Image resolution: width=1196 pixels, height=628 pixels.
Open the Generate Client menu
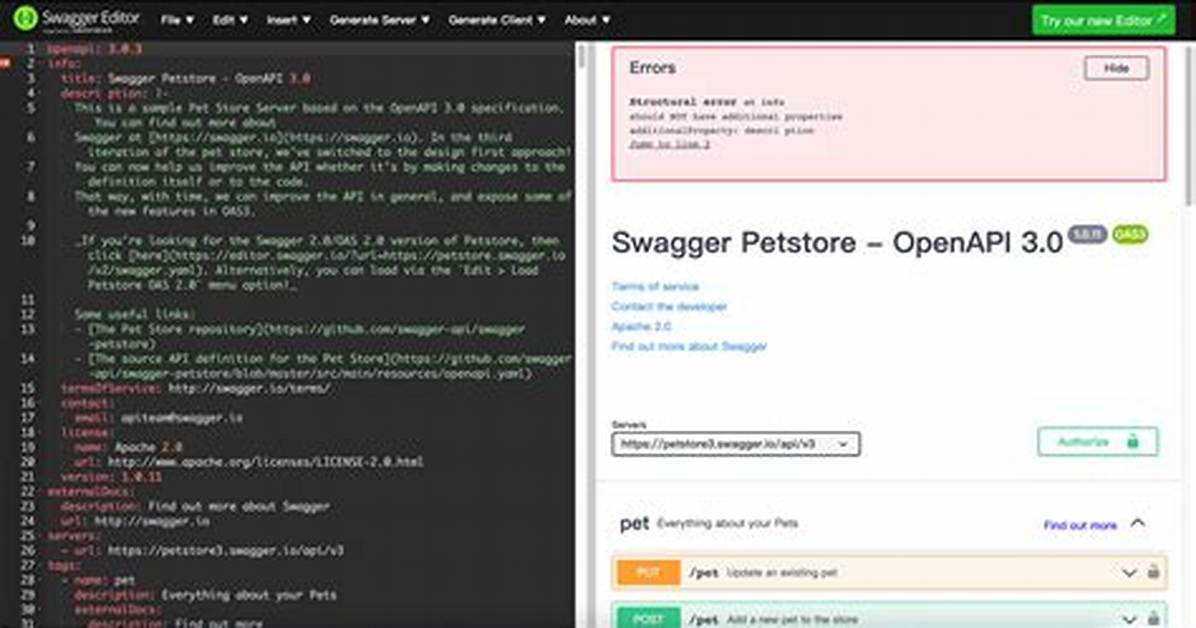(497, 21)
